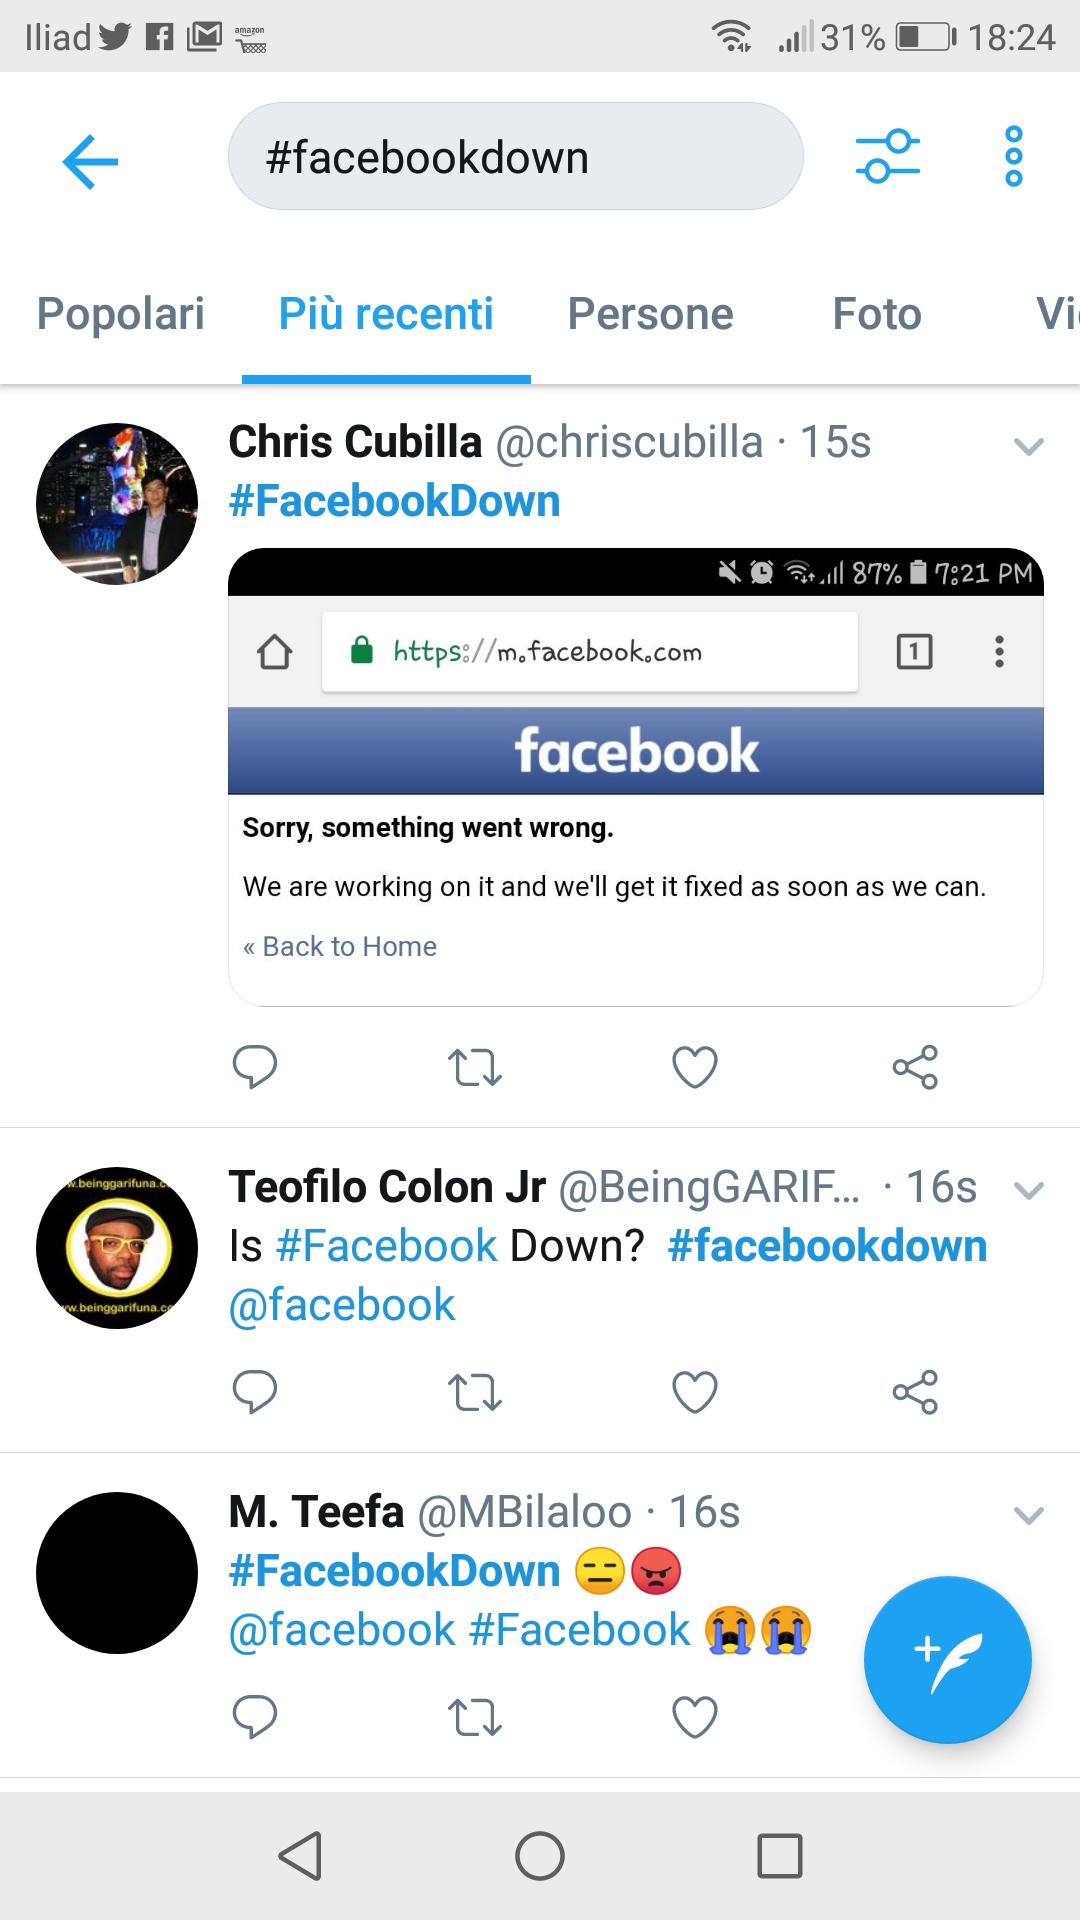Open the three-dot overflow menu
1080x1920 pixels.
(x=1013, y=156)
